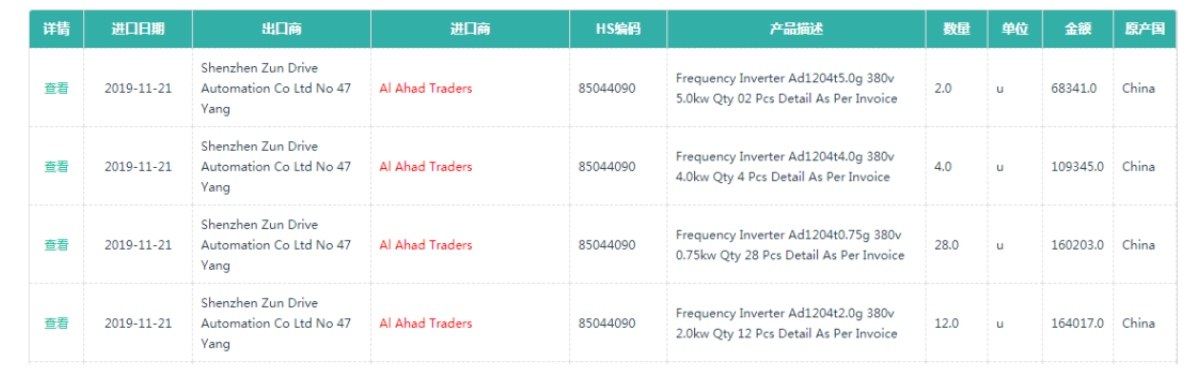Screen dimensions: 1202x388
Task: Click Al Ahad Traders in the 68341.0 amount row
Action: 426,88
